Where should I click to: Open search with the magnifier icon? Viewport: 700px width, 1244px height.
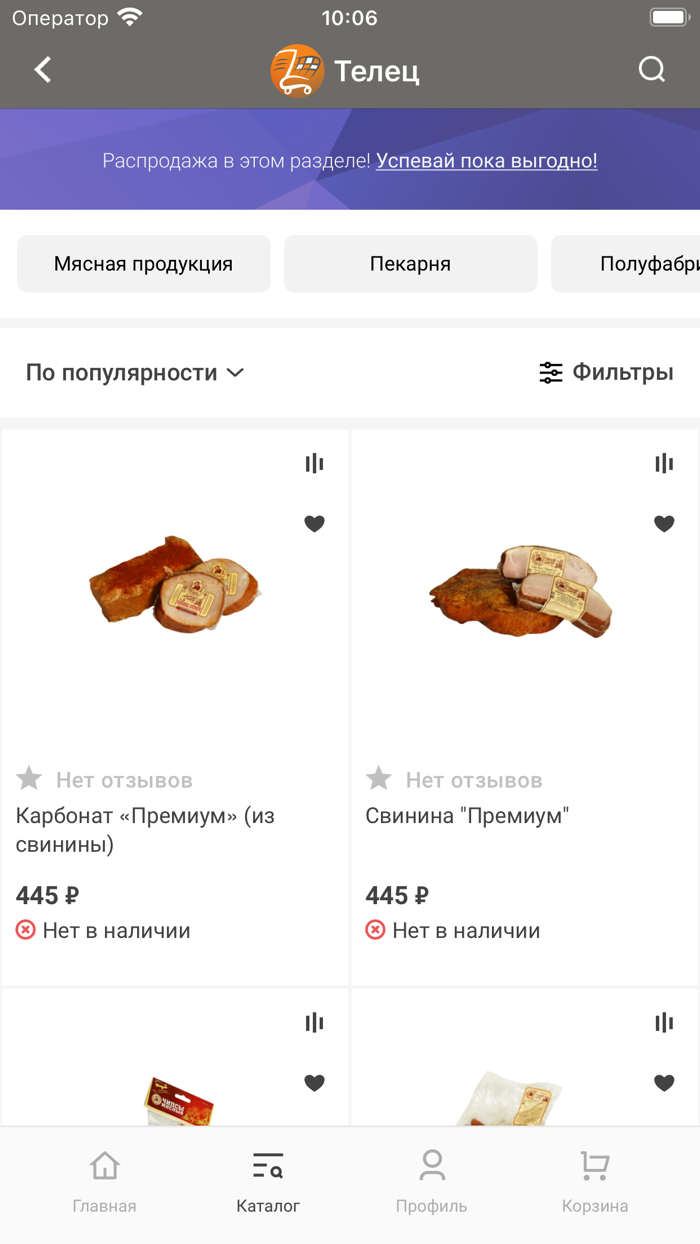click(652, 70)
